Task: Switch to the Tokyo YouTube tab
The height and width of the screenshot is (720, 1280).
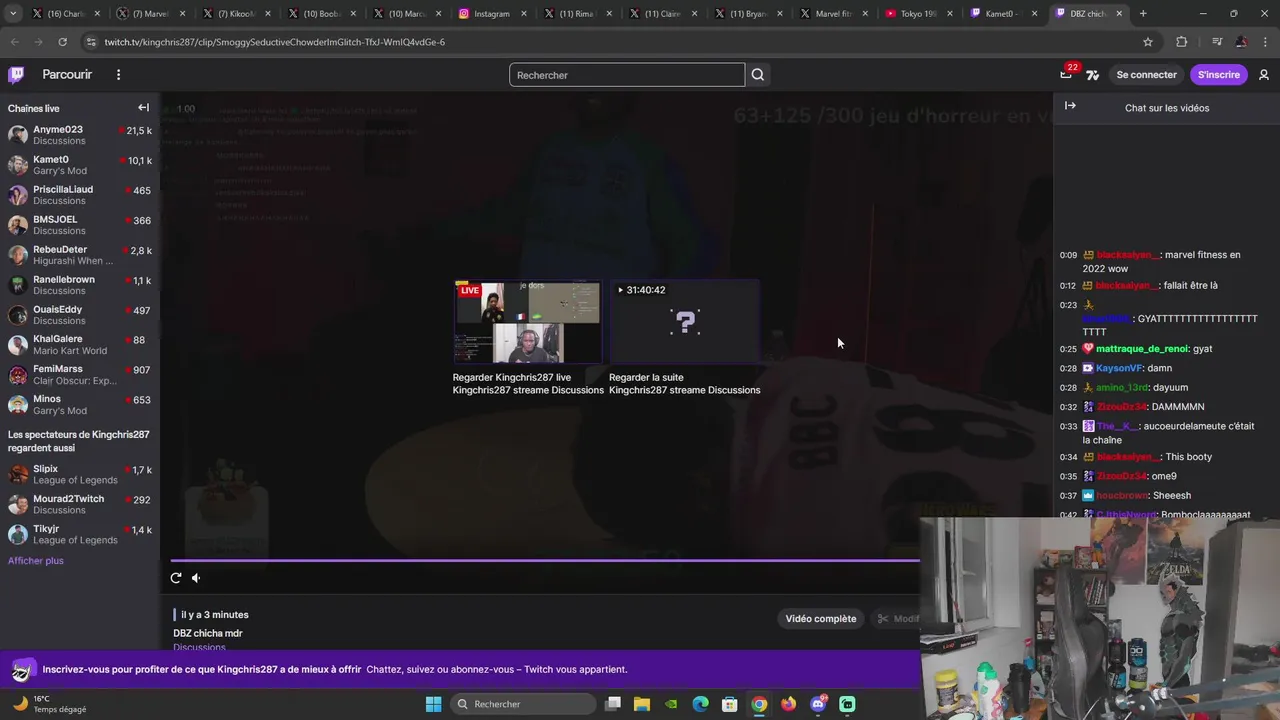Action: coord(914,14)
